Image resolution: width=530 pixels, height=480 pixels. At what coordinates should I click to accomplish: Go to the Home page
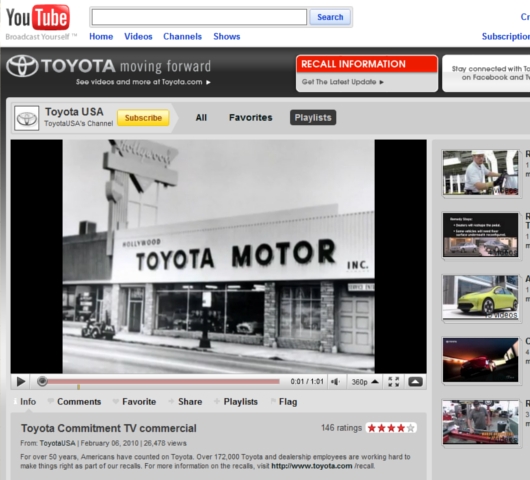[x=101, y=37]
